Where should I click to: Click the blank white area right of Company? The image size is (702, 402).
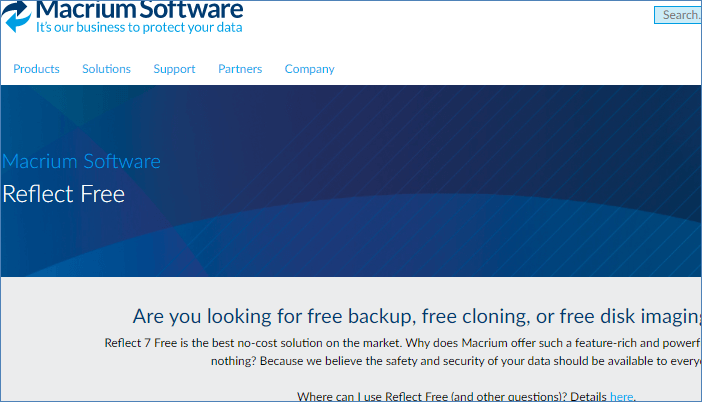500,69
